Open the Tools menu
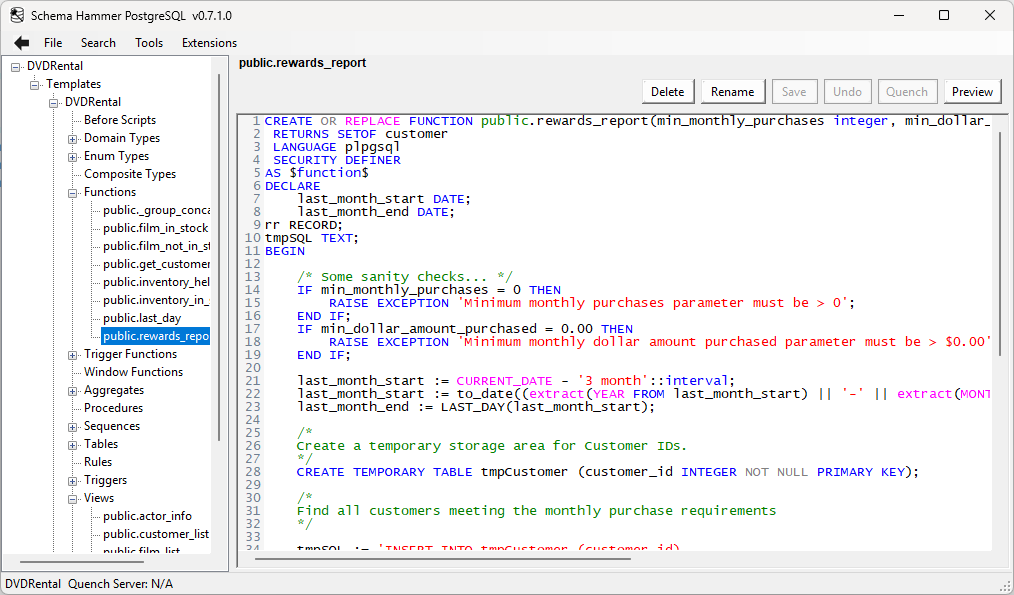1014x595 pixels. [148, 42]
